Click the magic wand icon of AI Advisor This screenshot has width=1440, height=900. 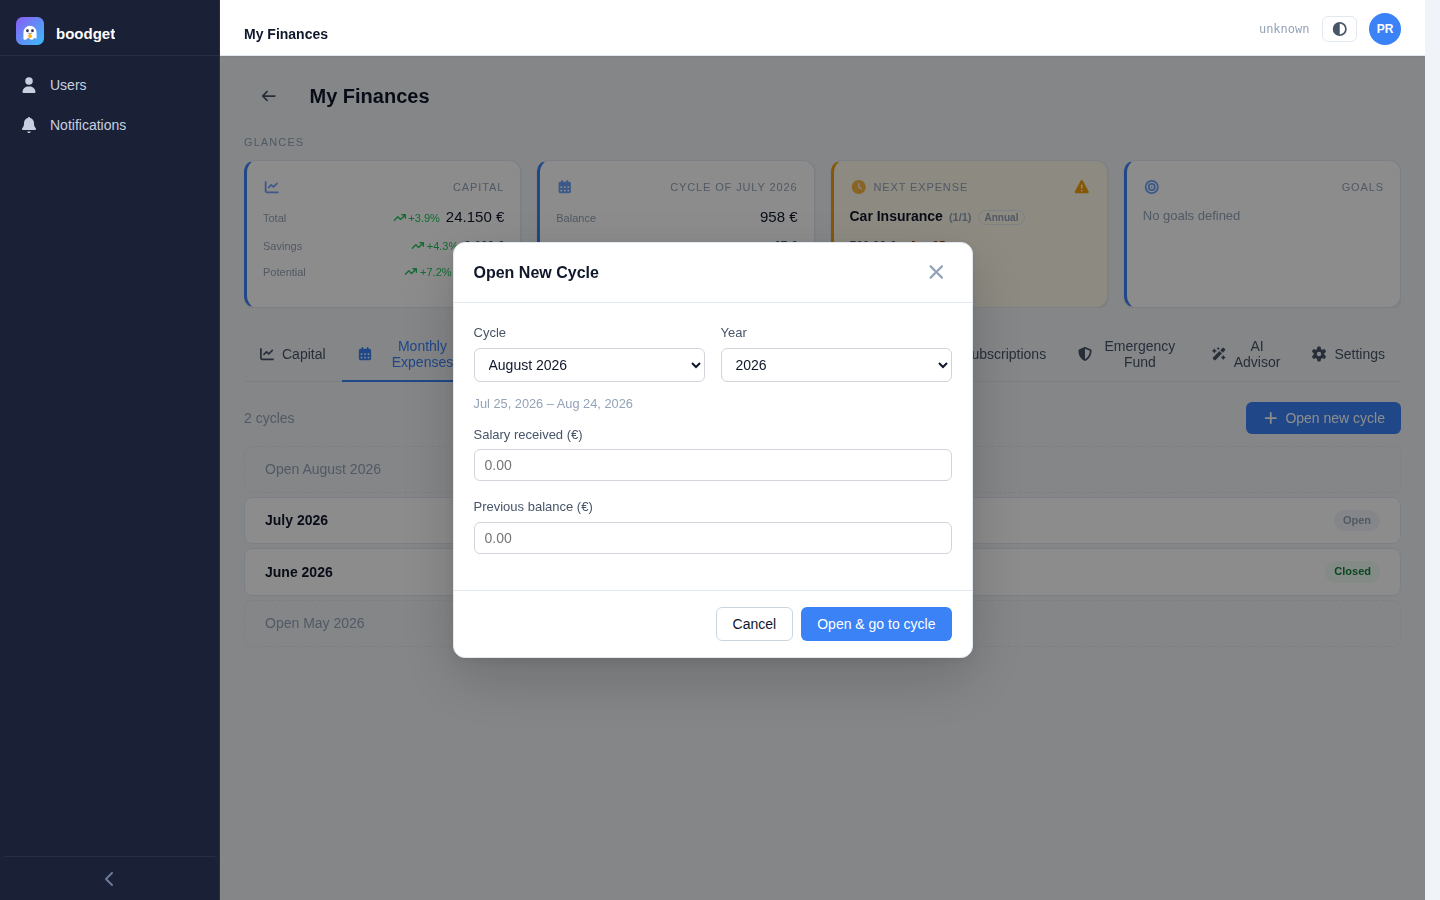click(1219, 354)
